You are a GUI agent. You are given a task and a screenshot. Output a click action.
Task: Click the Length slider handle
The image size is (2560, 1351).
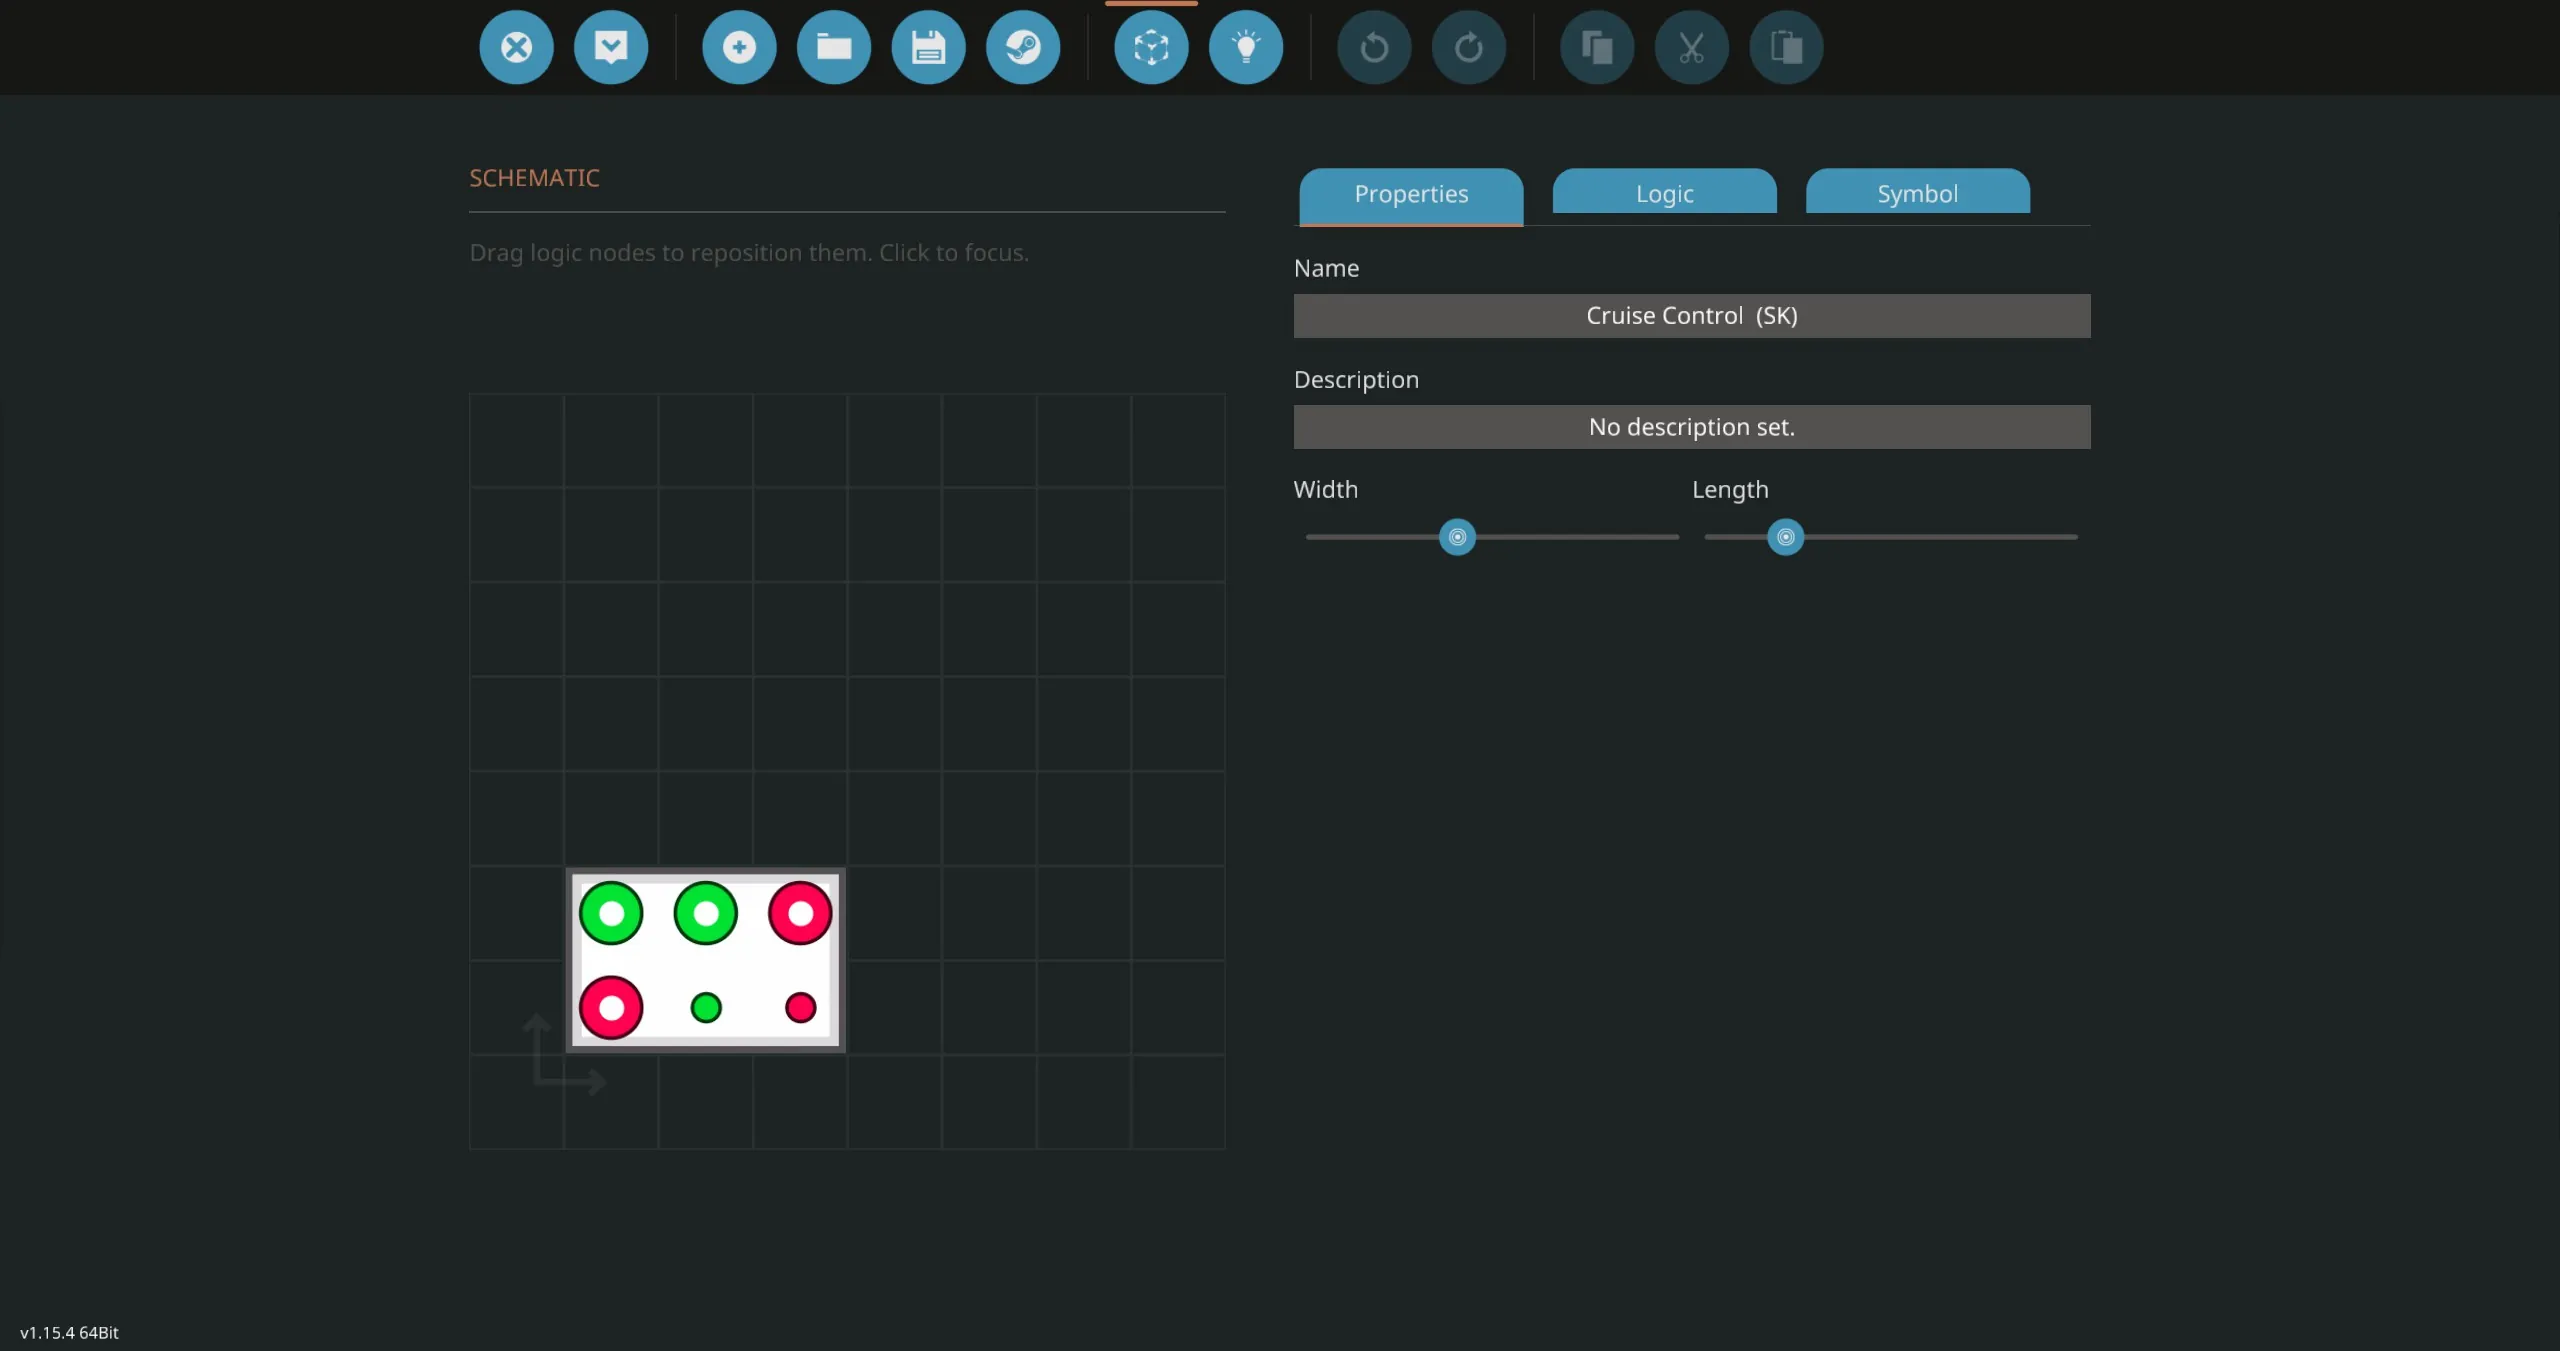coord(1785,537)
